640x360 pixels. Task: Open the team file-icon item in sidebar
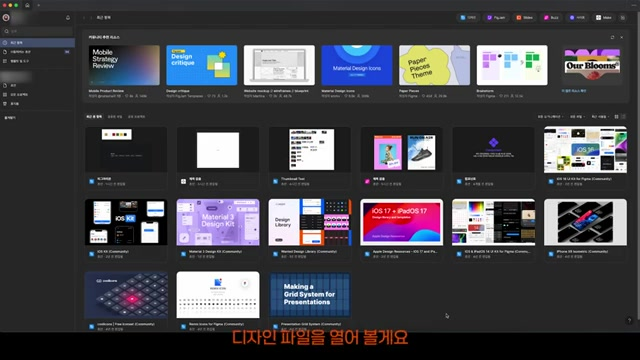tap(38, 85)
